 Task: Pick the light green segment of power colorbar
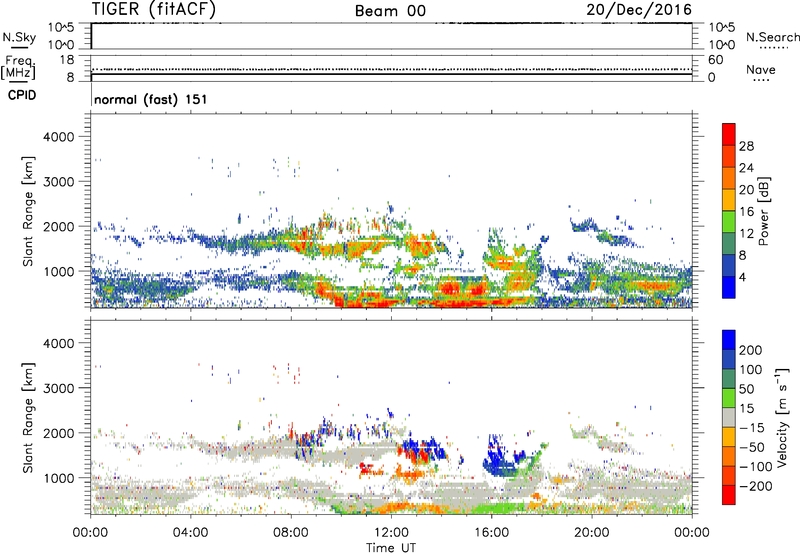pyautogui.click(x=729, y=222)
